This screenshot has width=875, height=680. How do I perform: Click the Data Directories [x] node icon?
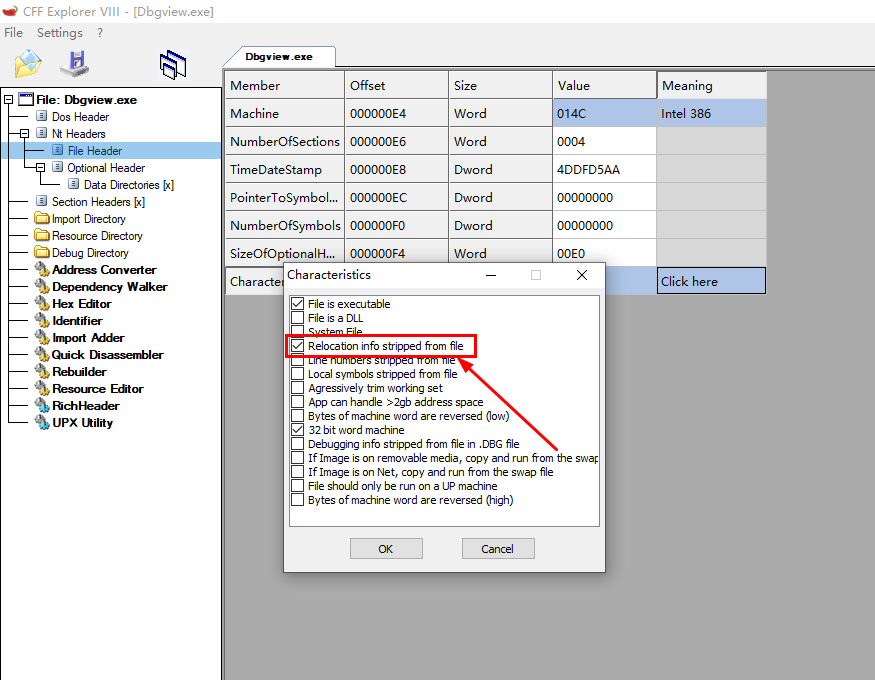[x=73, y=184]
